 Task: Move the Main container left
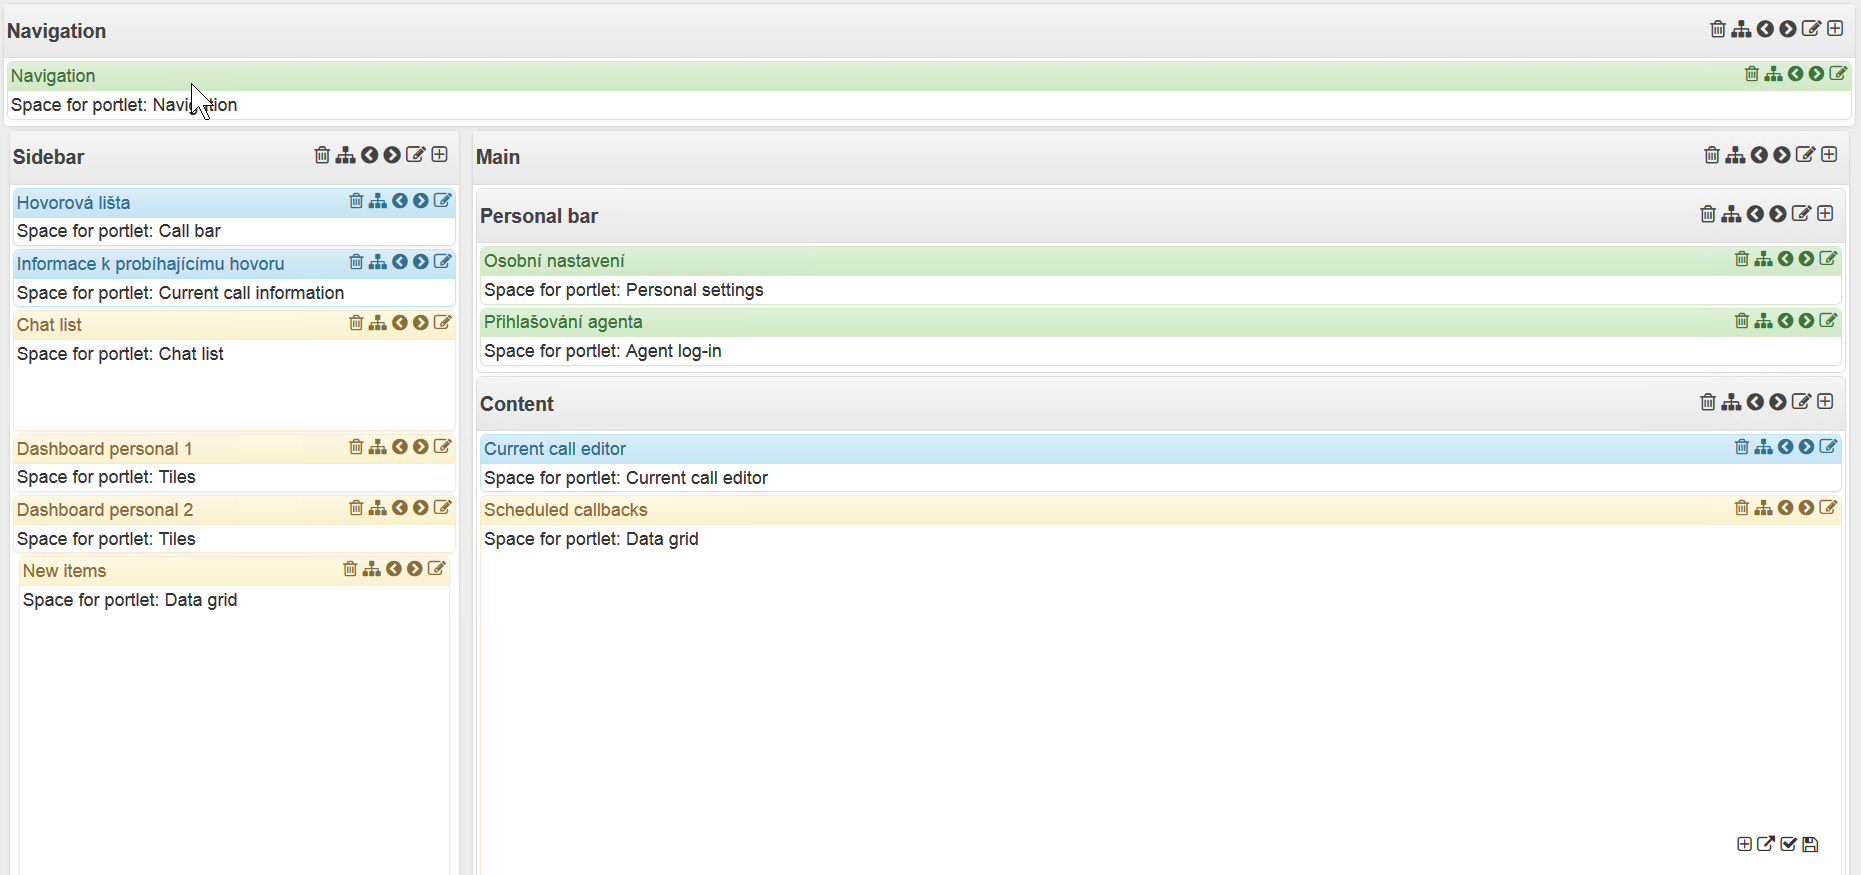1759,155
